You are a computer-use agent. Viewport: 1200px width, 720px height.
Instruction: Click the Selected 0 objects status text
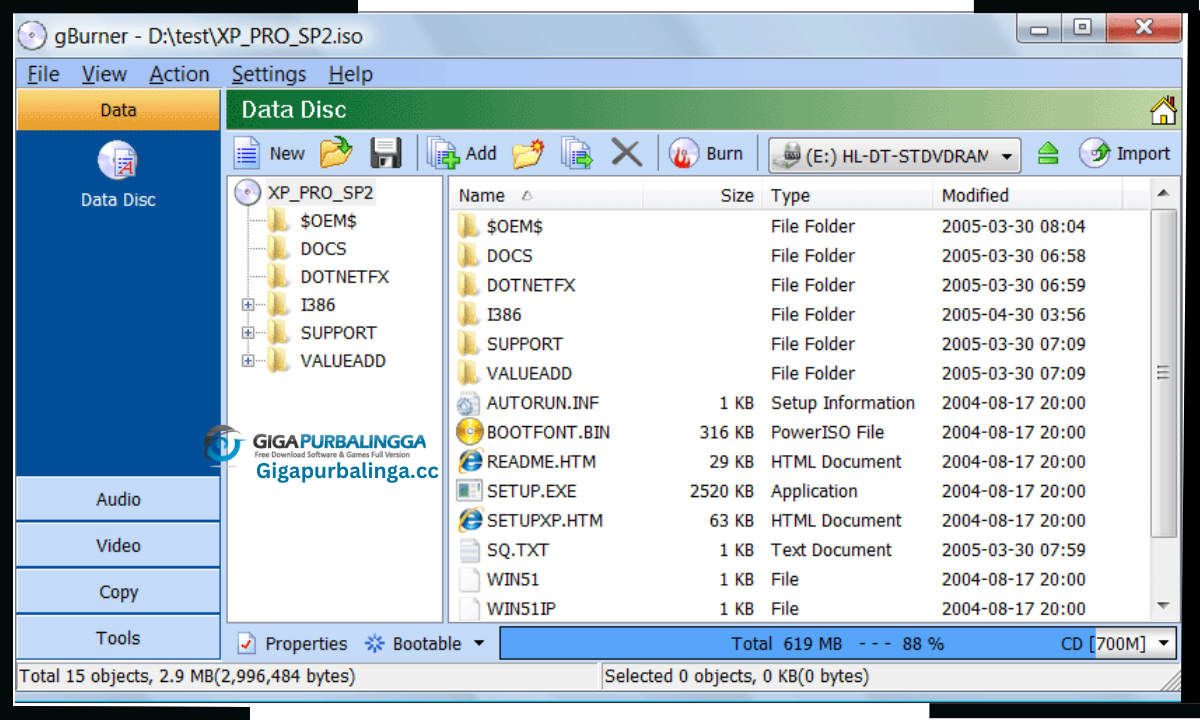click(736, 676)
